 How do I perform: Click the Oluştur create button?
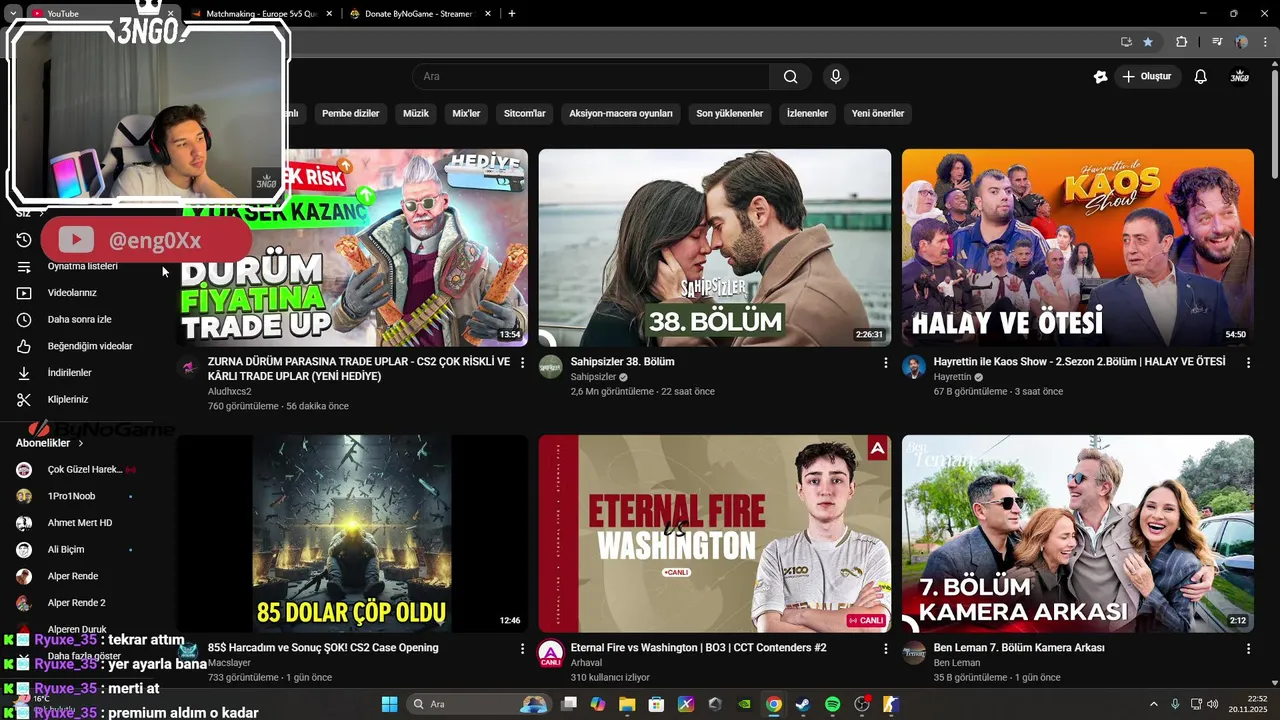[1146, 77]
